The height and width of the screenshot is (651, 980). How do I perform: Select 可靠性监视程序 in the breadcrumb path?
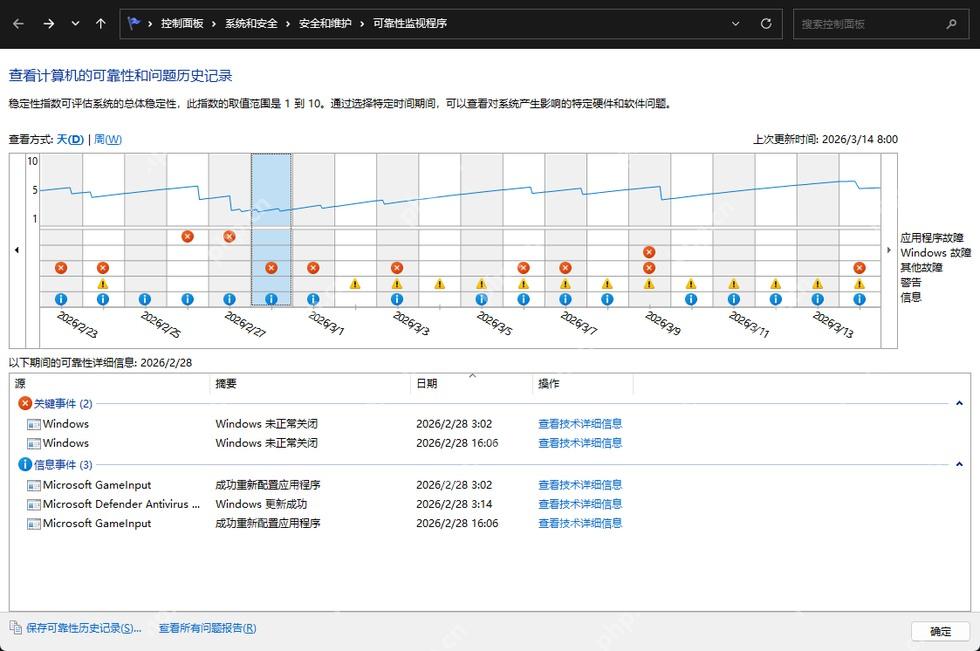tap(410, 23)
